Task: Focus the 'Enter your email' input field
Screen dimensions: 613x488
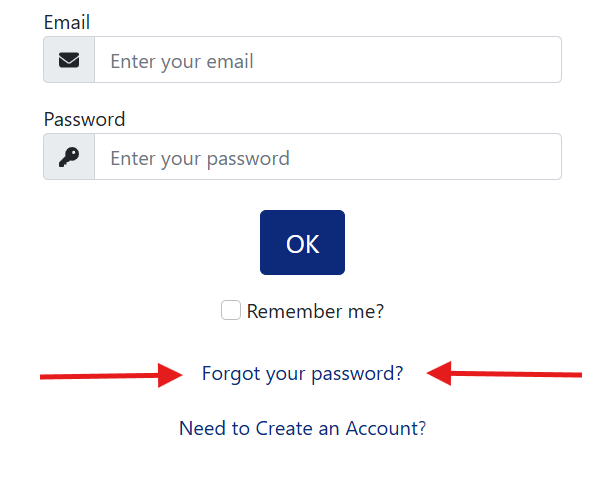Action: pos(327,60)
